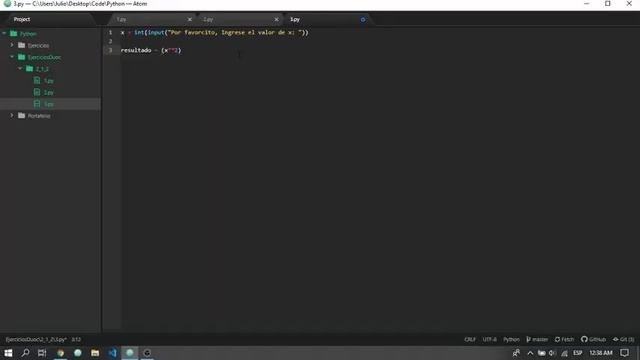Click Fetch in the status bar
Viewport: 640px width, 360px height.
tap(564, 340)
